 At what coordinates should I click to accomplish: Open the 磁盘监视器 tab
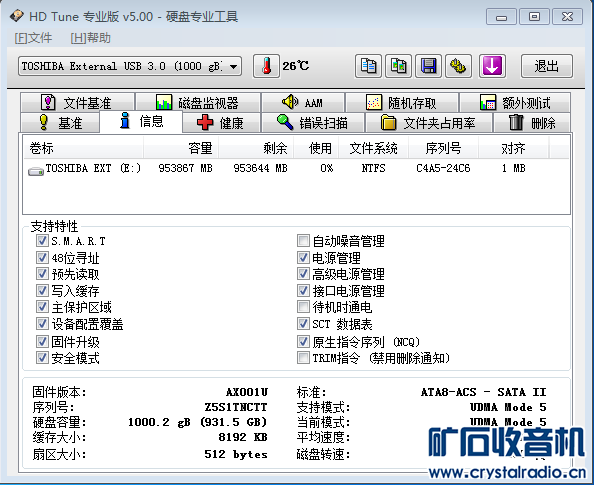tap(198, 103)
